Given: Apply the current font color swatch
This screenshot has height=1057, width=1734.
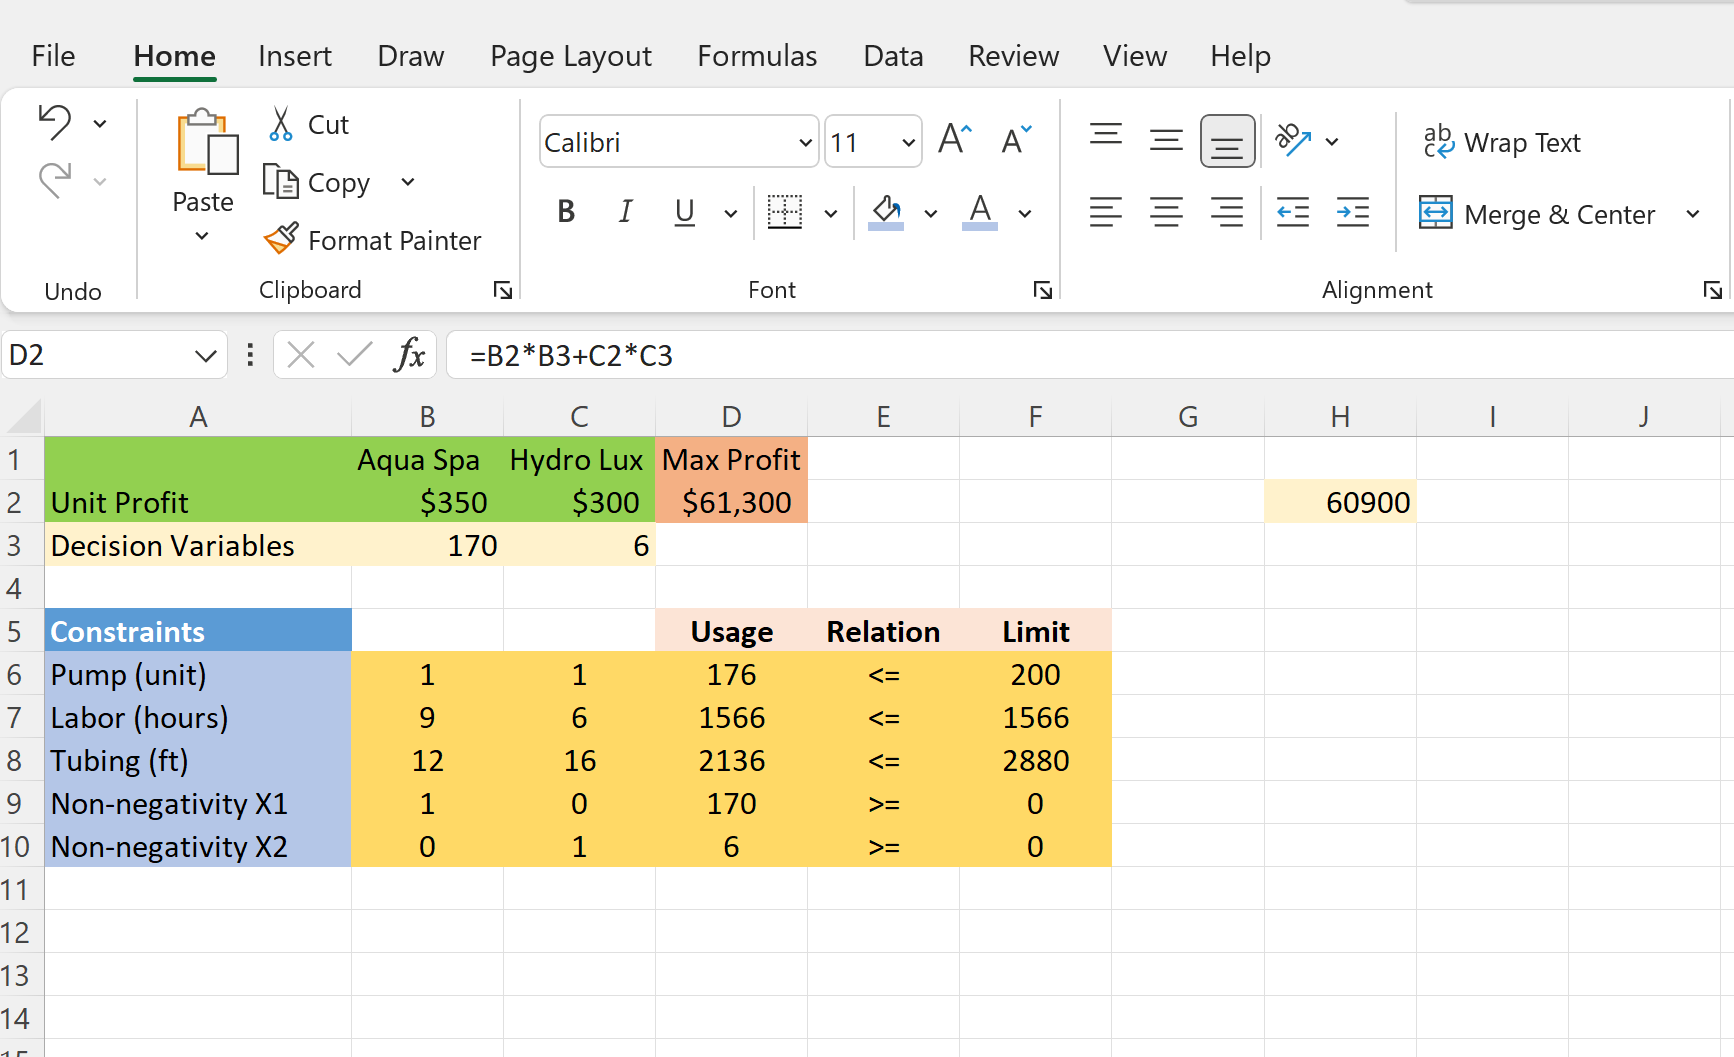Looking at the screenshot, I should pos(979,212).
